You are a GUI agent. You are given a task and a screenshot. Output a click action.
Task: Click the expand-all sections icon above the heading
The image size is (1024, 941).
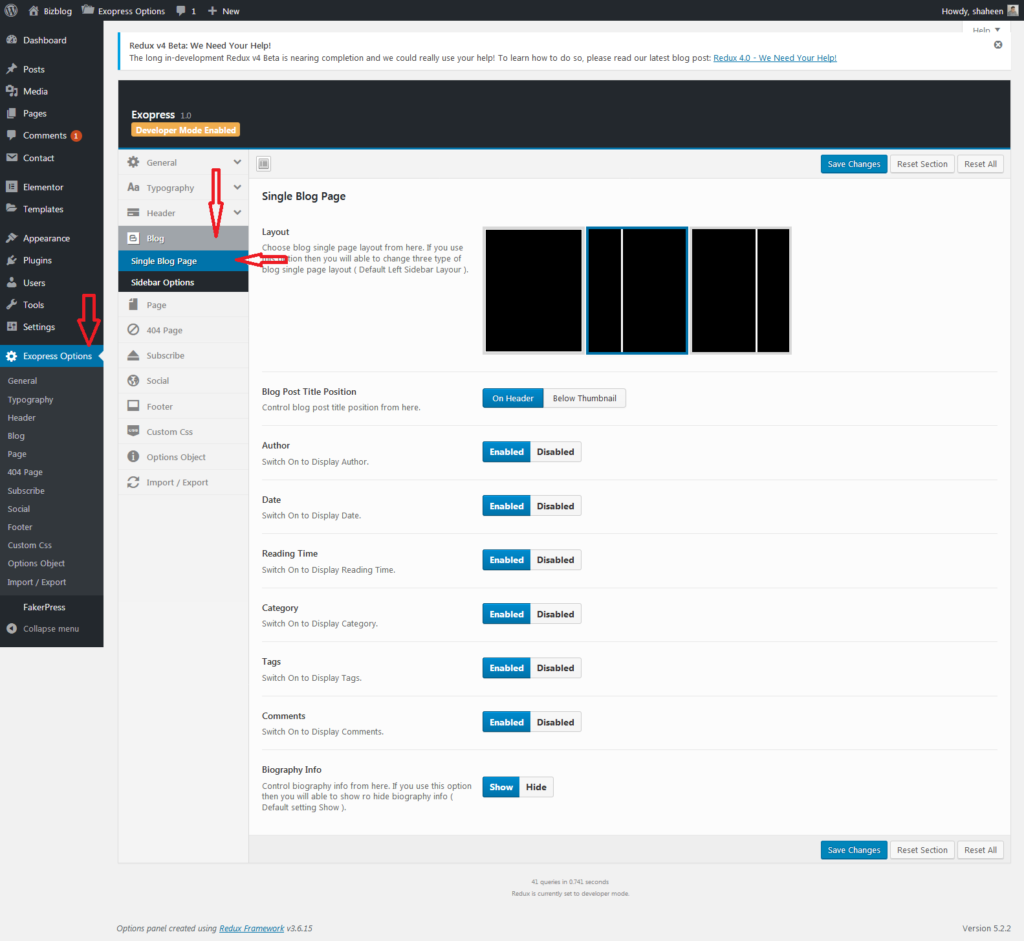click(264, 164)
